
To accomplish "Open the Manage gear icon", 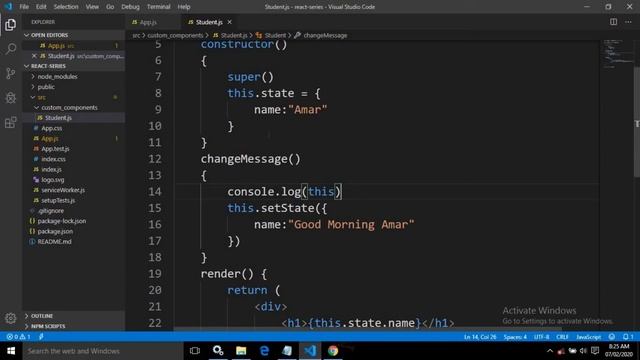I will click(11, 318).
